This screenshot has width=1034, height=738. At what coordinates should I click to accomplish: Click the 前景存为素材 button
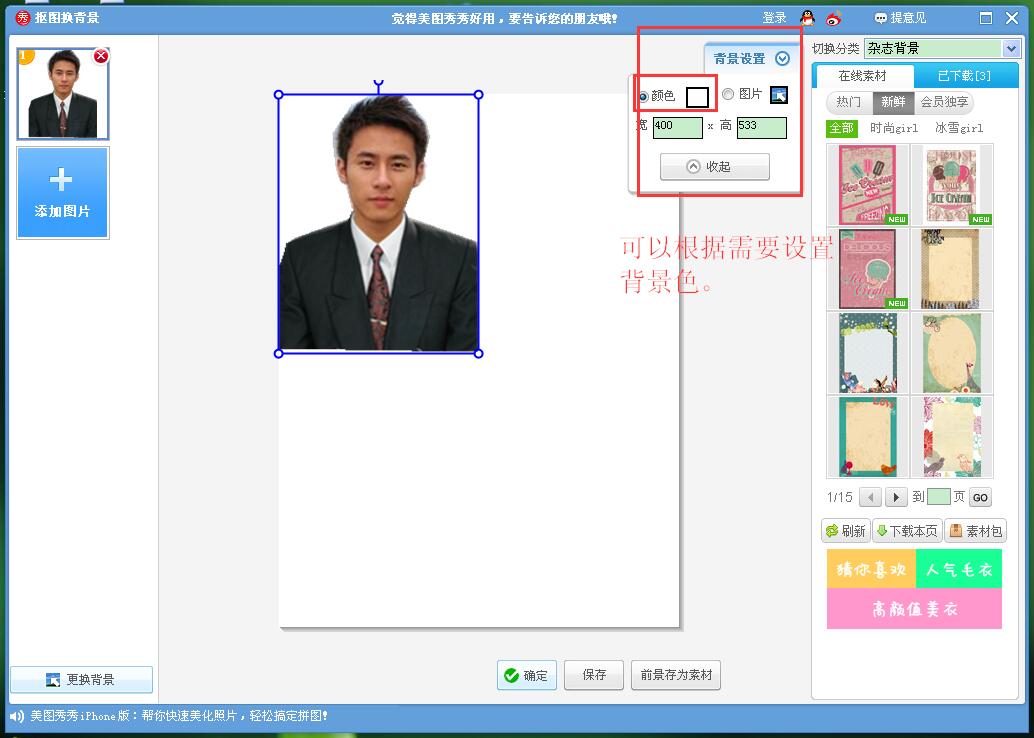pos(676,675)
